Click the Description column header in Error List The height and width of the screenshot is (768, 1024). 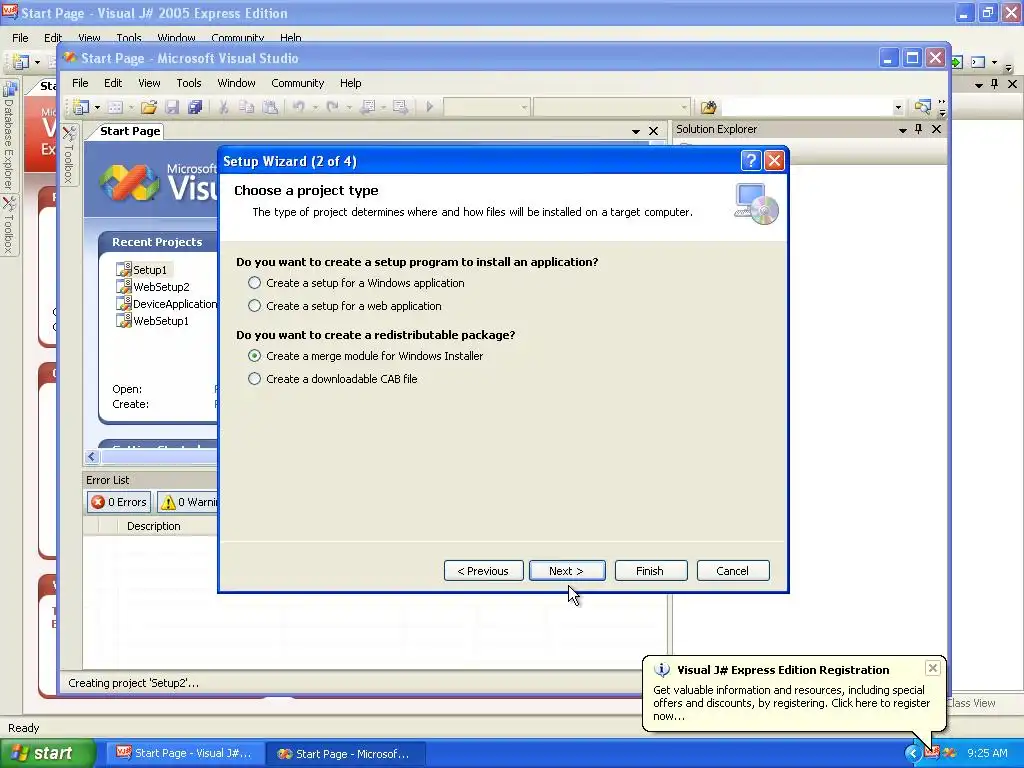pos(153,526)
